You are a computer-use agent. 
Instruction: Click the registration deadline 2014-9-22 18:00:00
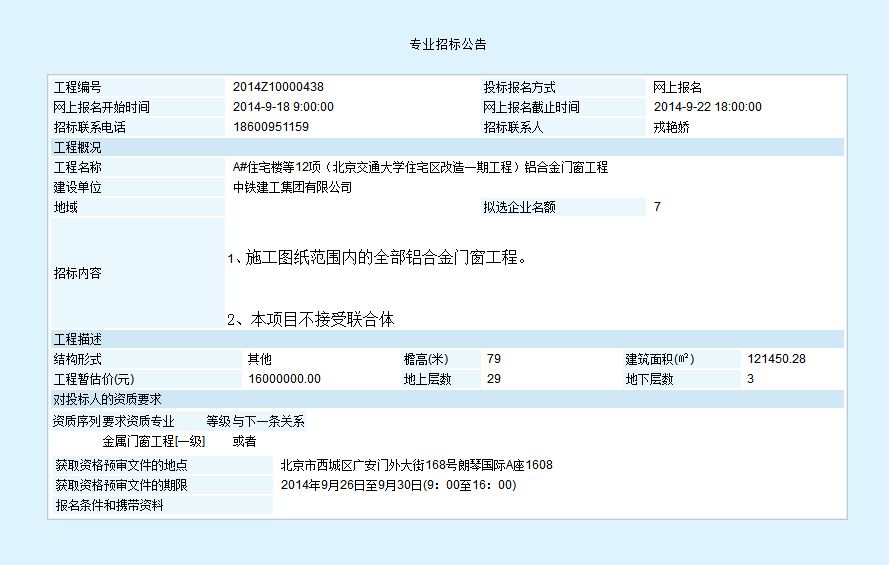[x=707, y=107]
